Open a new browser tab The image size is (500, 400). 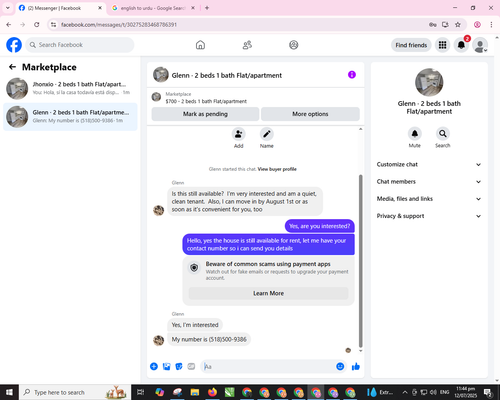coord(207,8)
